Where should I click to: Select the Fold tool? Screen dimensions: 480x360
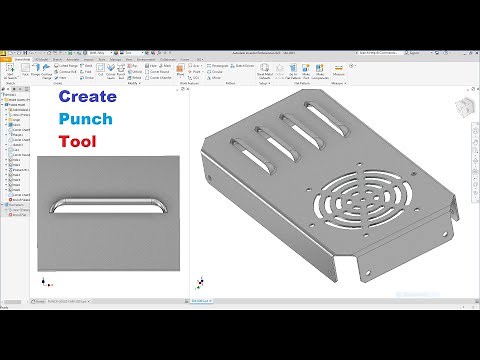point(86,72)
